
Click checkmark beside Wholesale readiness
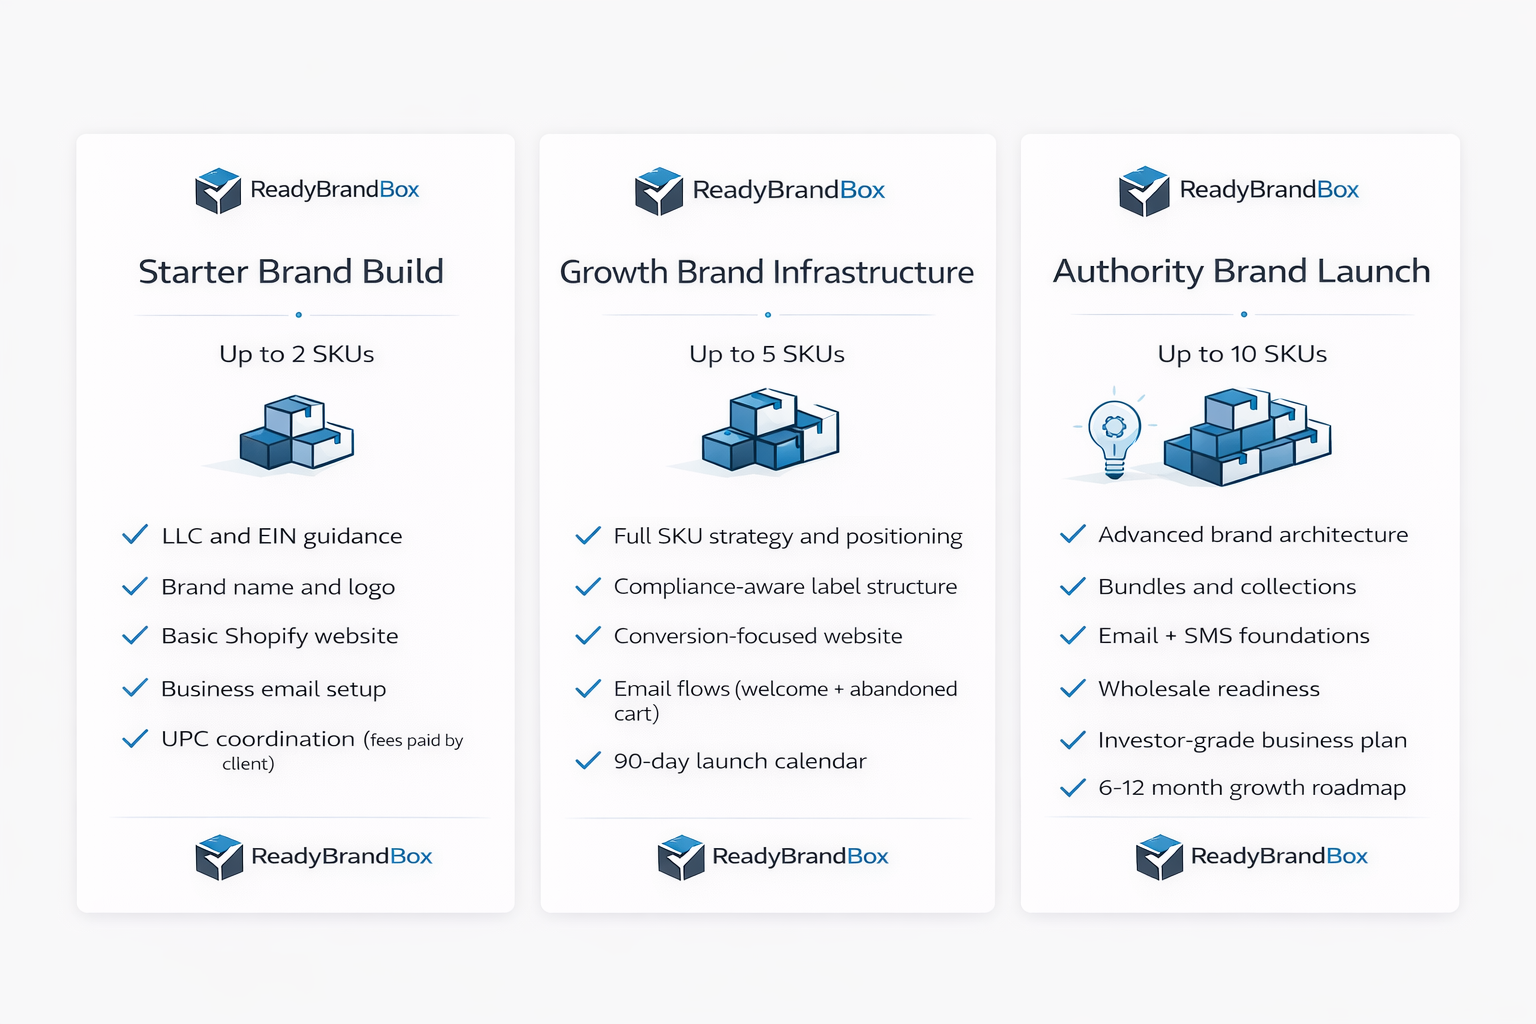[1072, 688]
